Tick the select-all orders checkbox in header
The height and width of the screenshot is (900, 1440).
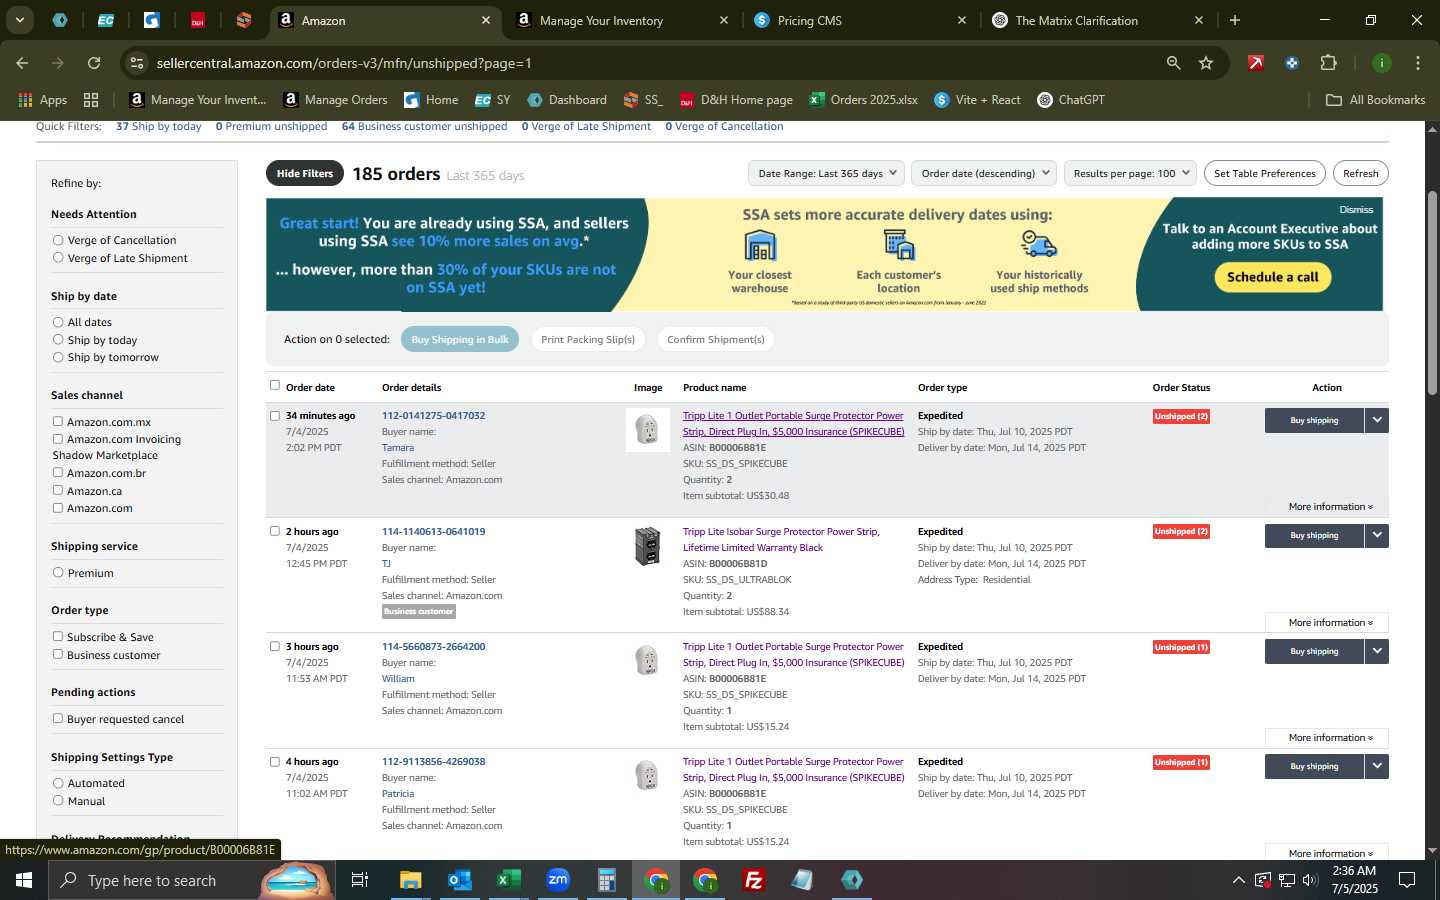275,385
